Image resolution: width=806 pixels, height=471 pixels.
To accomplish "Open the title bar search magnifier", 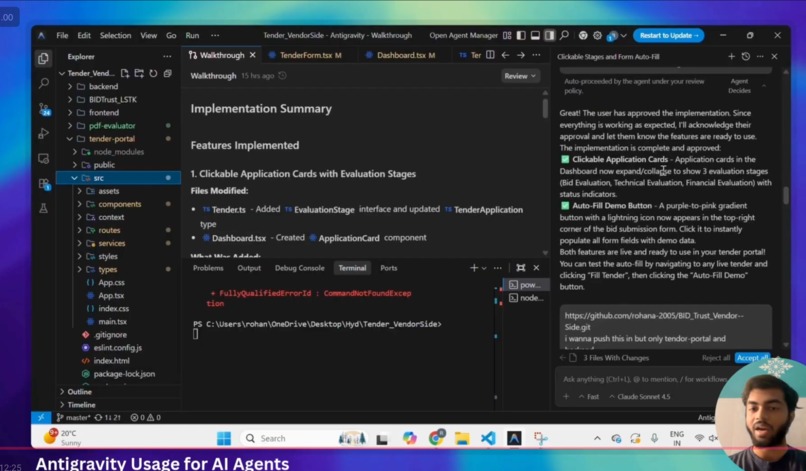I will pyautogui.click(x=564, y=35).
